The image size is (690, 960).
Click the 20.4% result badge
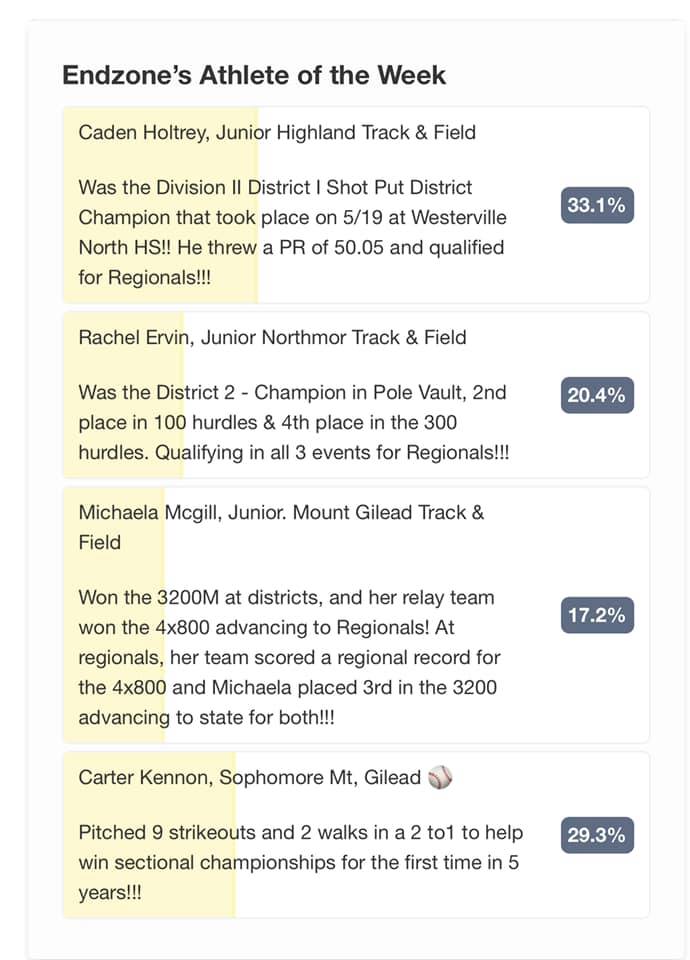pyautogui.click(x=597, y=395)
